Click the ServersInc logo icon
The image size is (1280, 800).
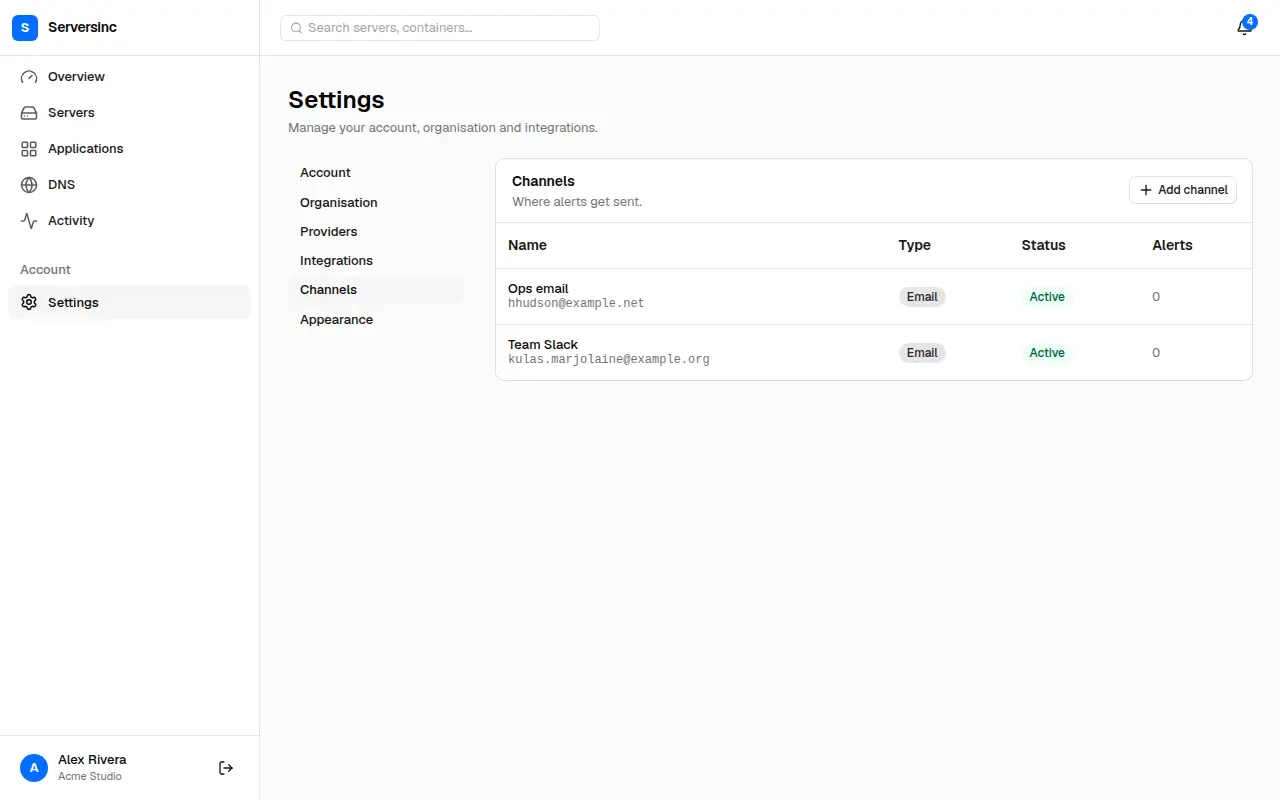[25, 28]
